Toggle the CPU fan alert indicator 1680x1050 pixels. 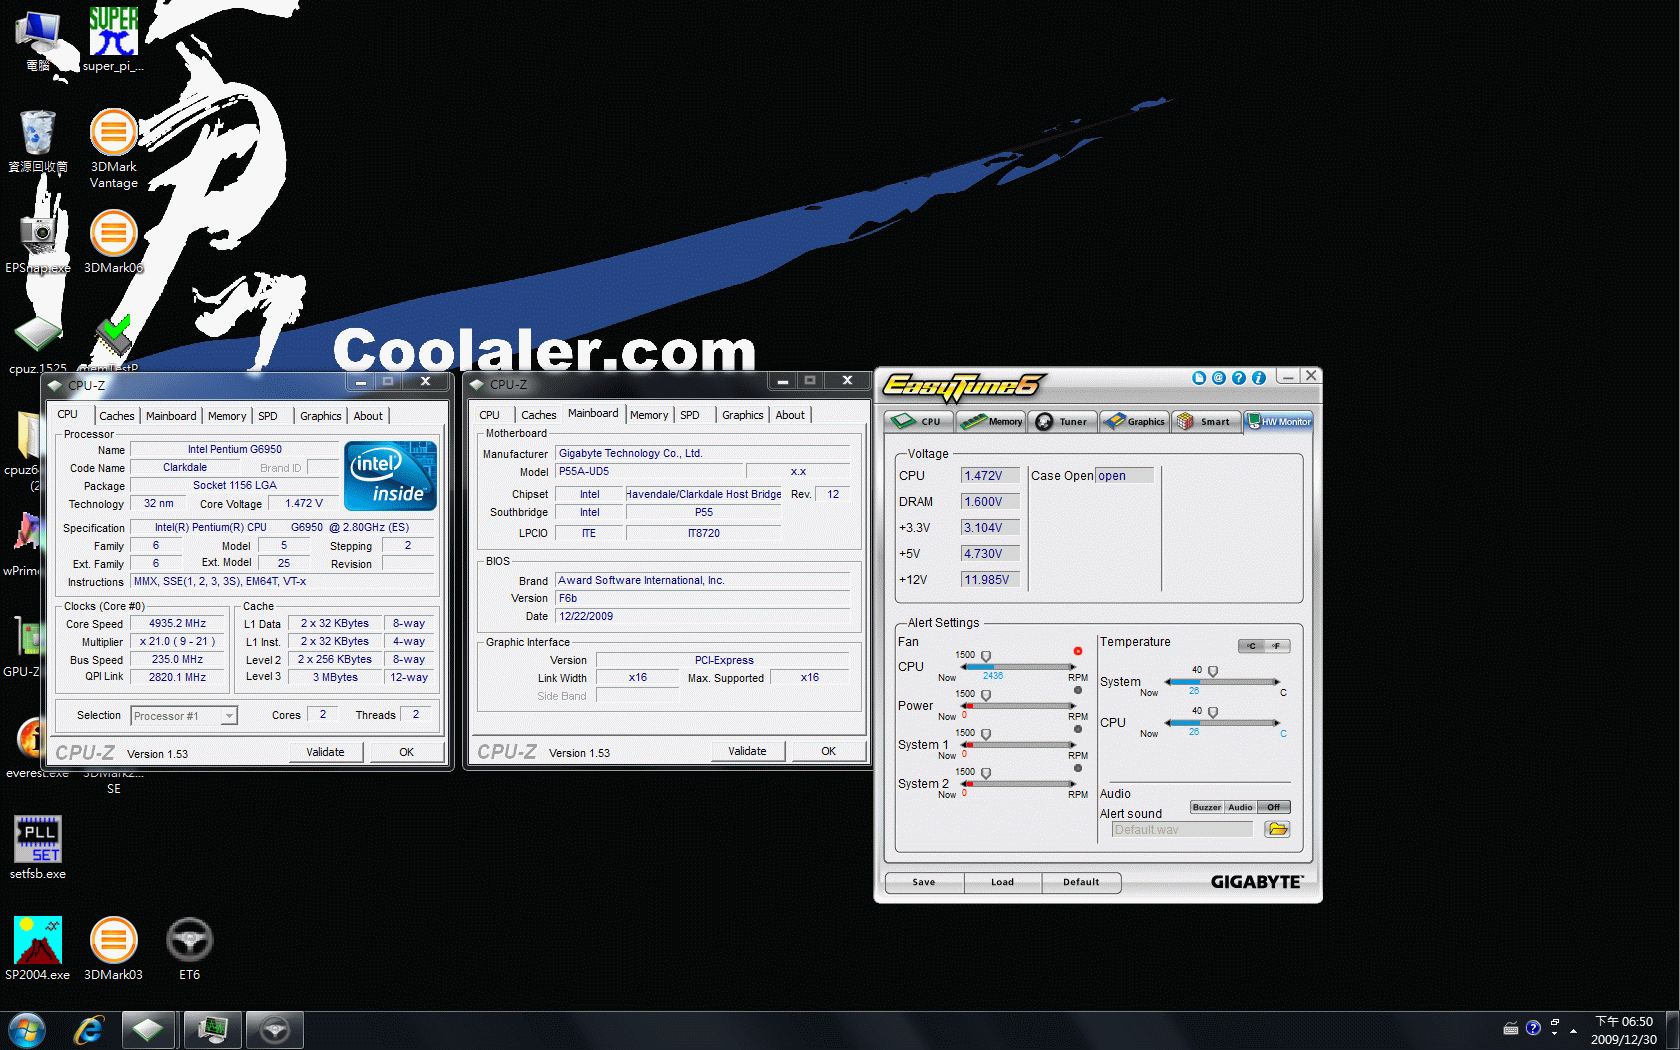pyautogui.click(x=1078, y=651)
